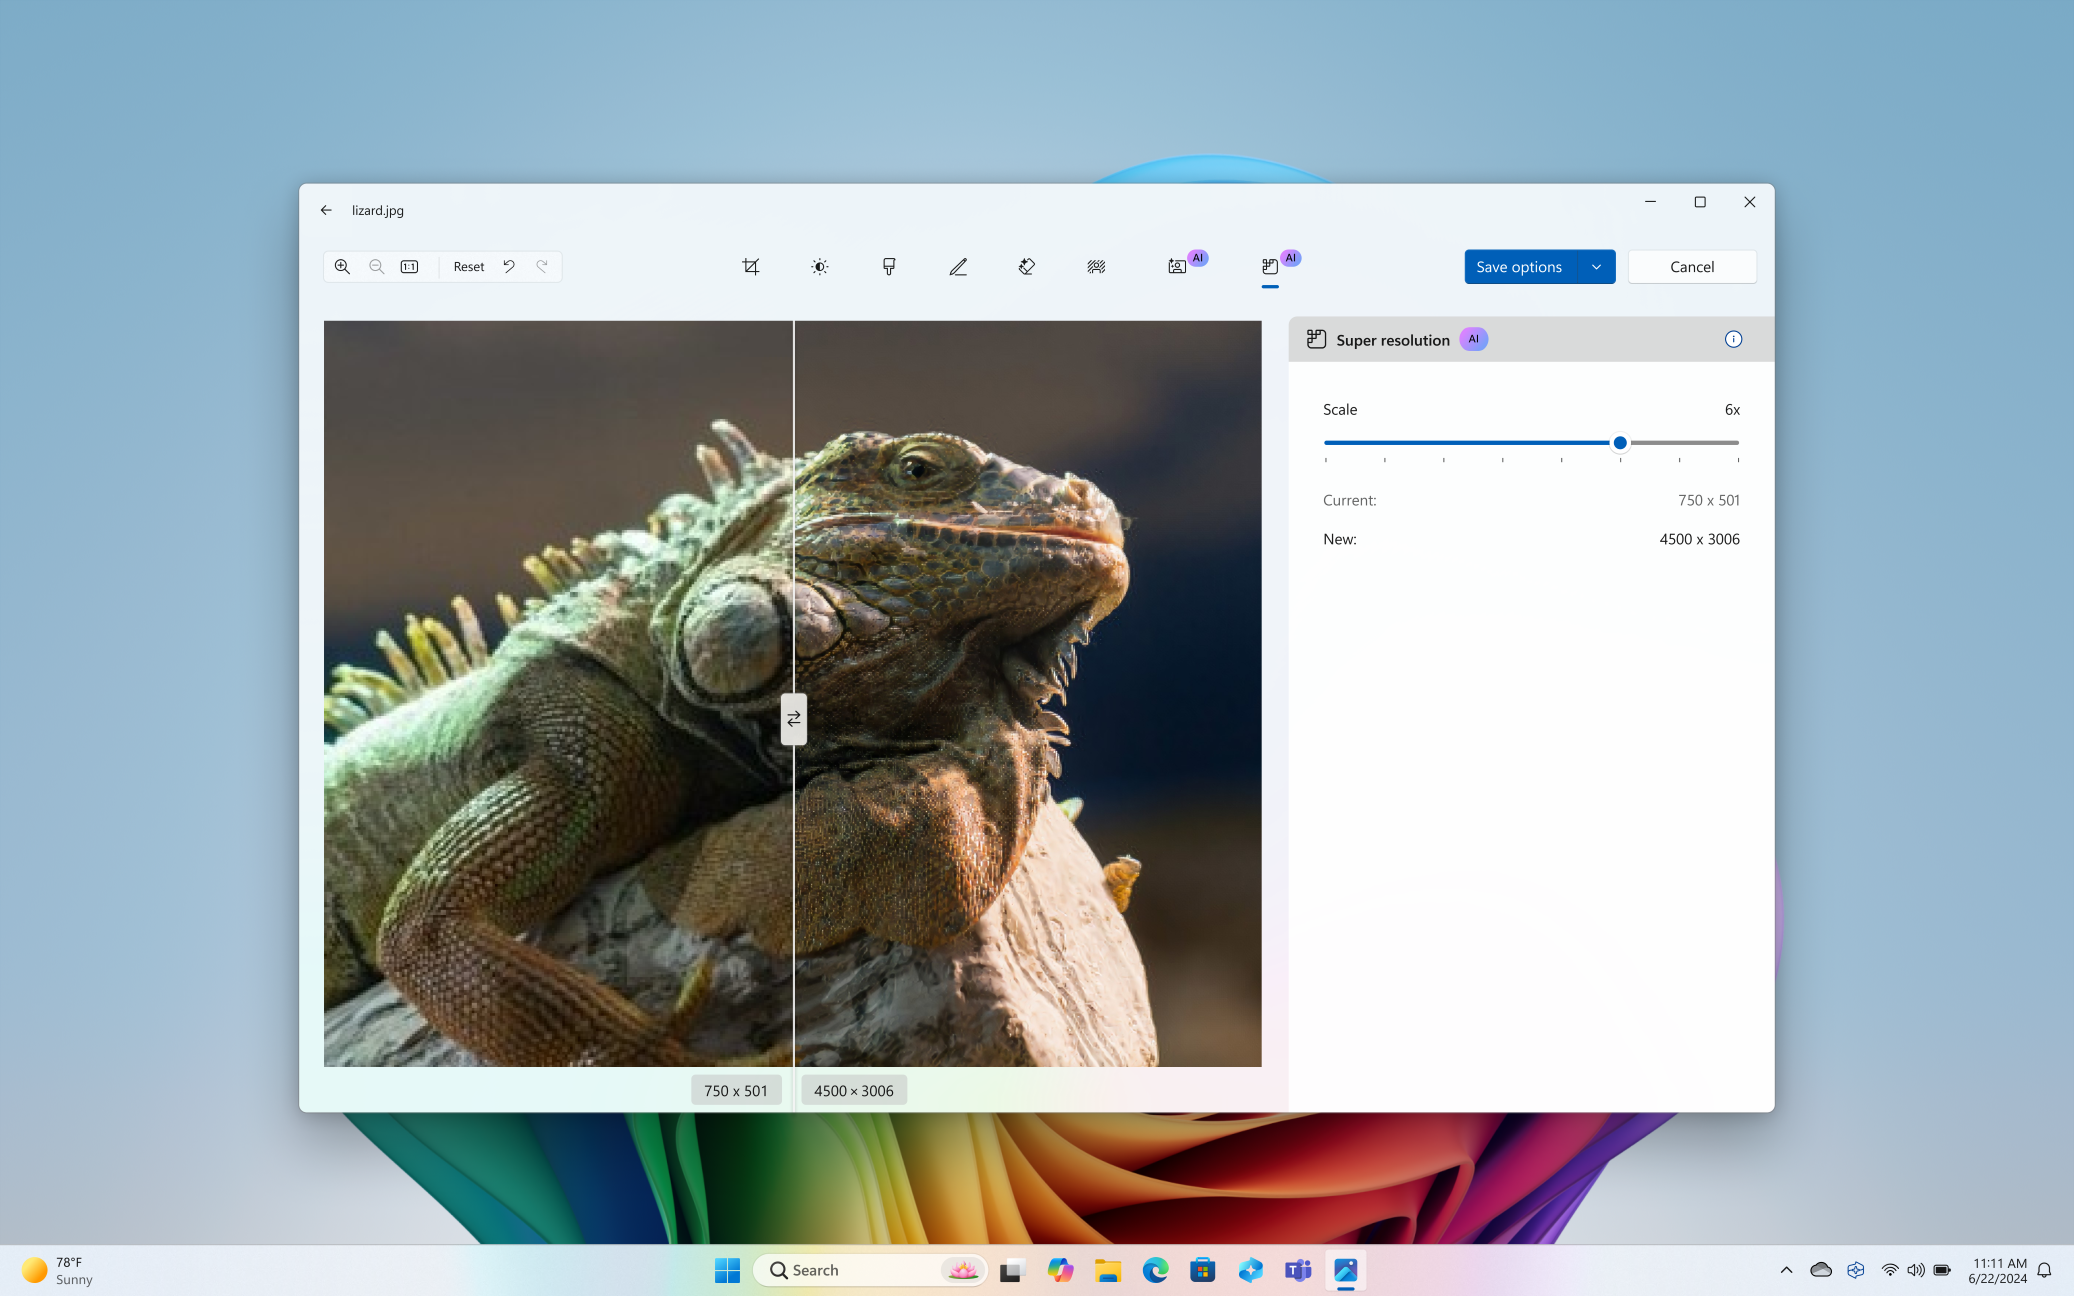Select the Crop tool
This screenshot has height=1296, width=2074.
pos(750,266)
